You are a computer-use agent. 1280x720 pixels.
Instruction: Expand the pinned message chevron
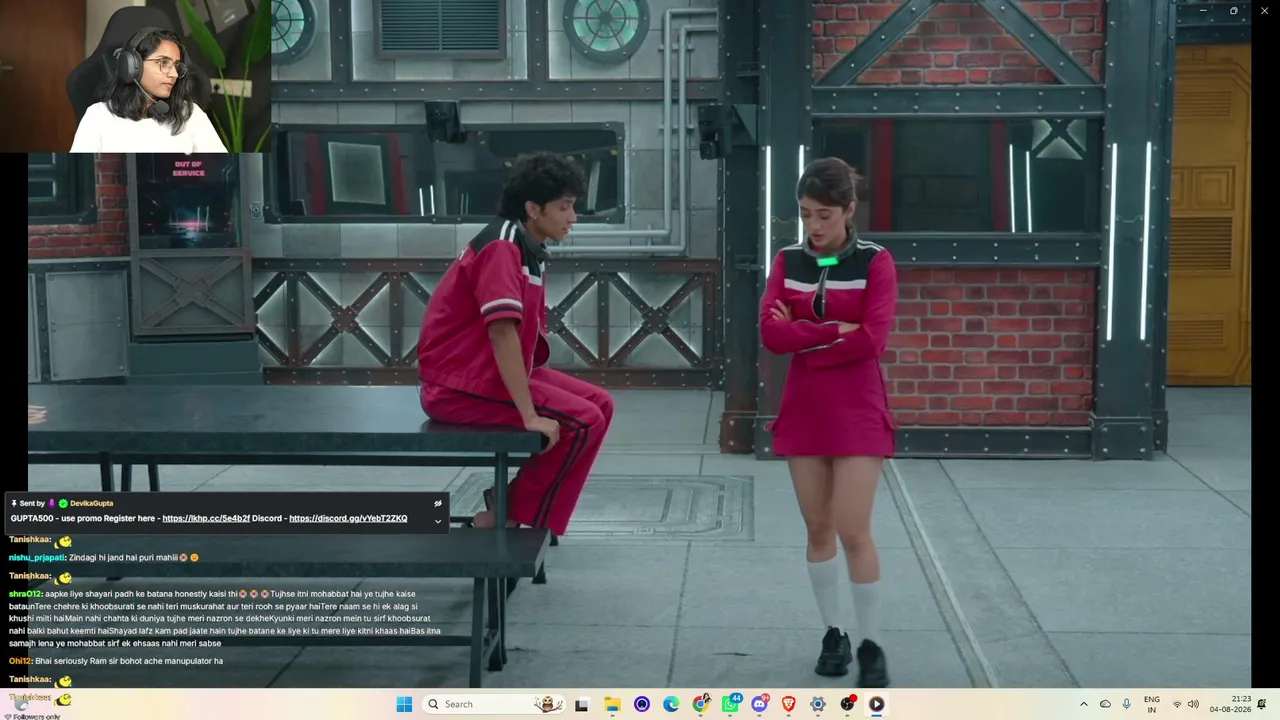437,521
